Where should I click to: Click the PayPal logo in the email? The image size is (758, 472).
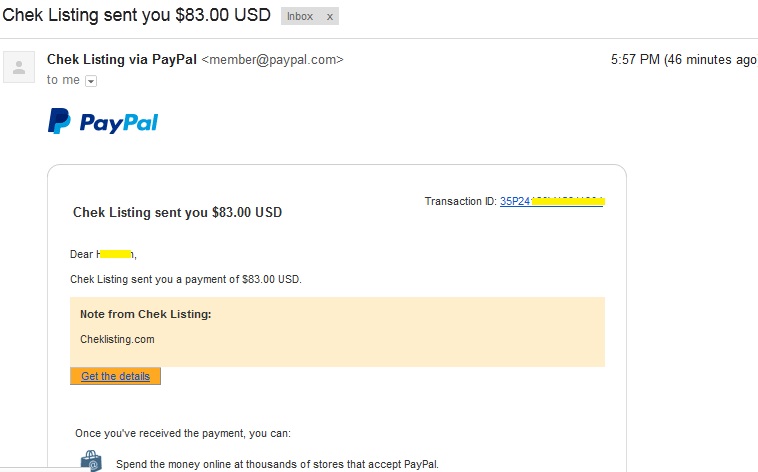[x=103, y=123]
